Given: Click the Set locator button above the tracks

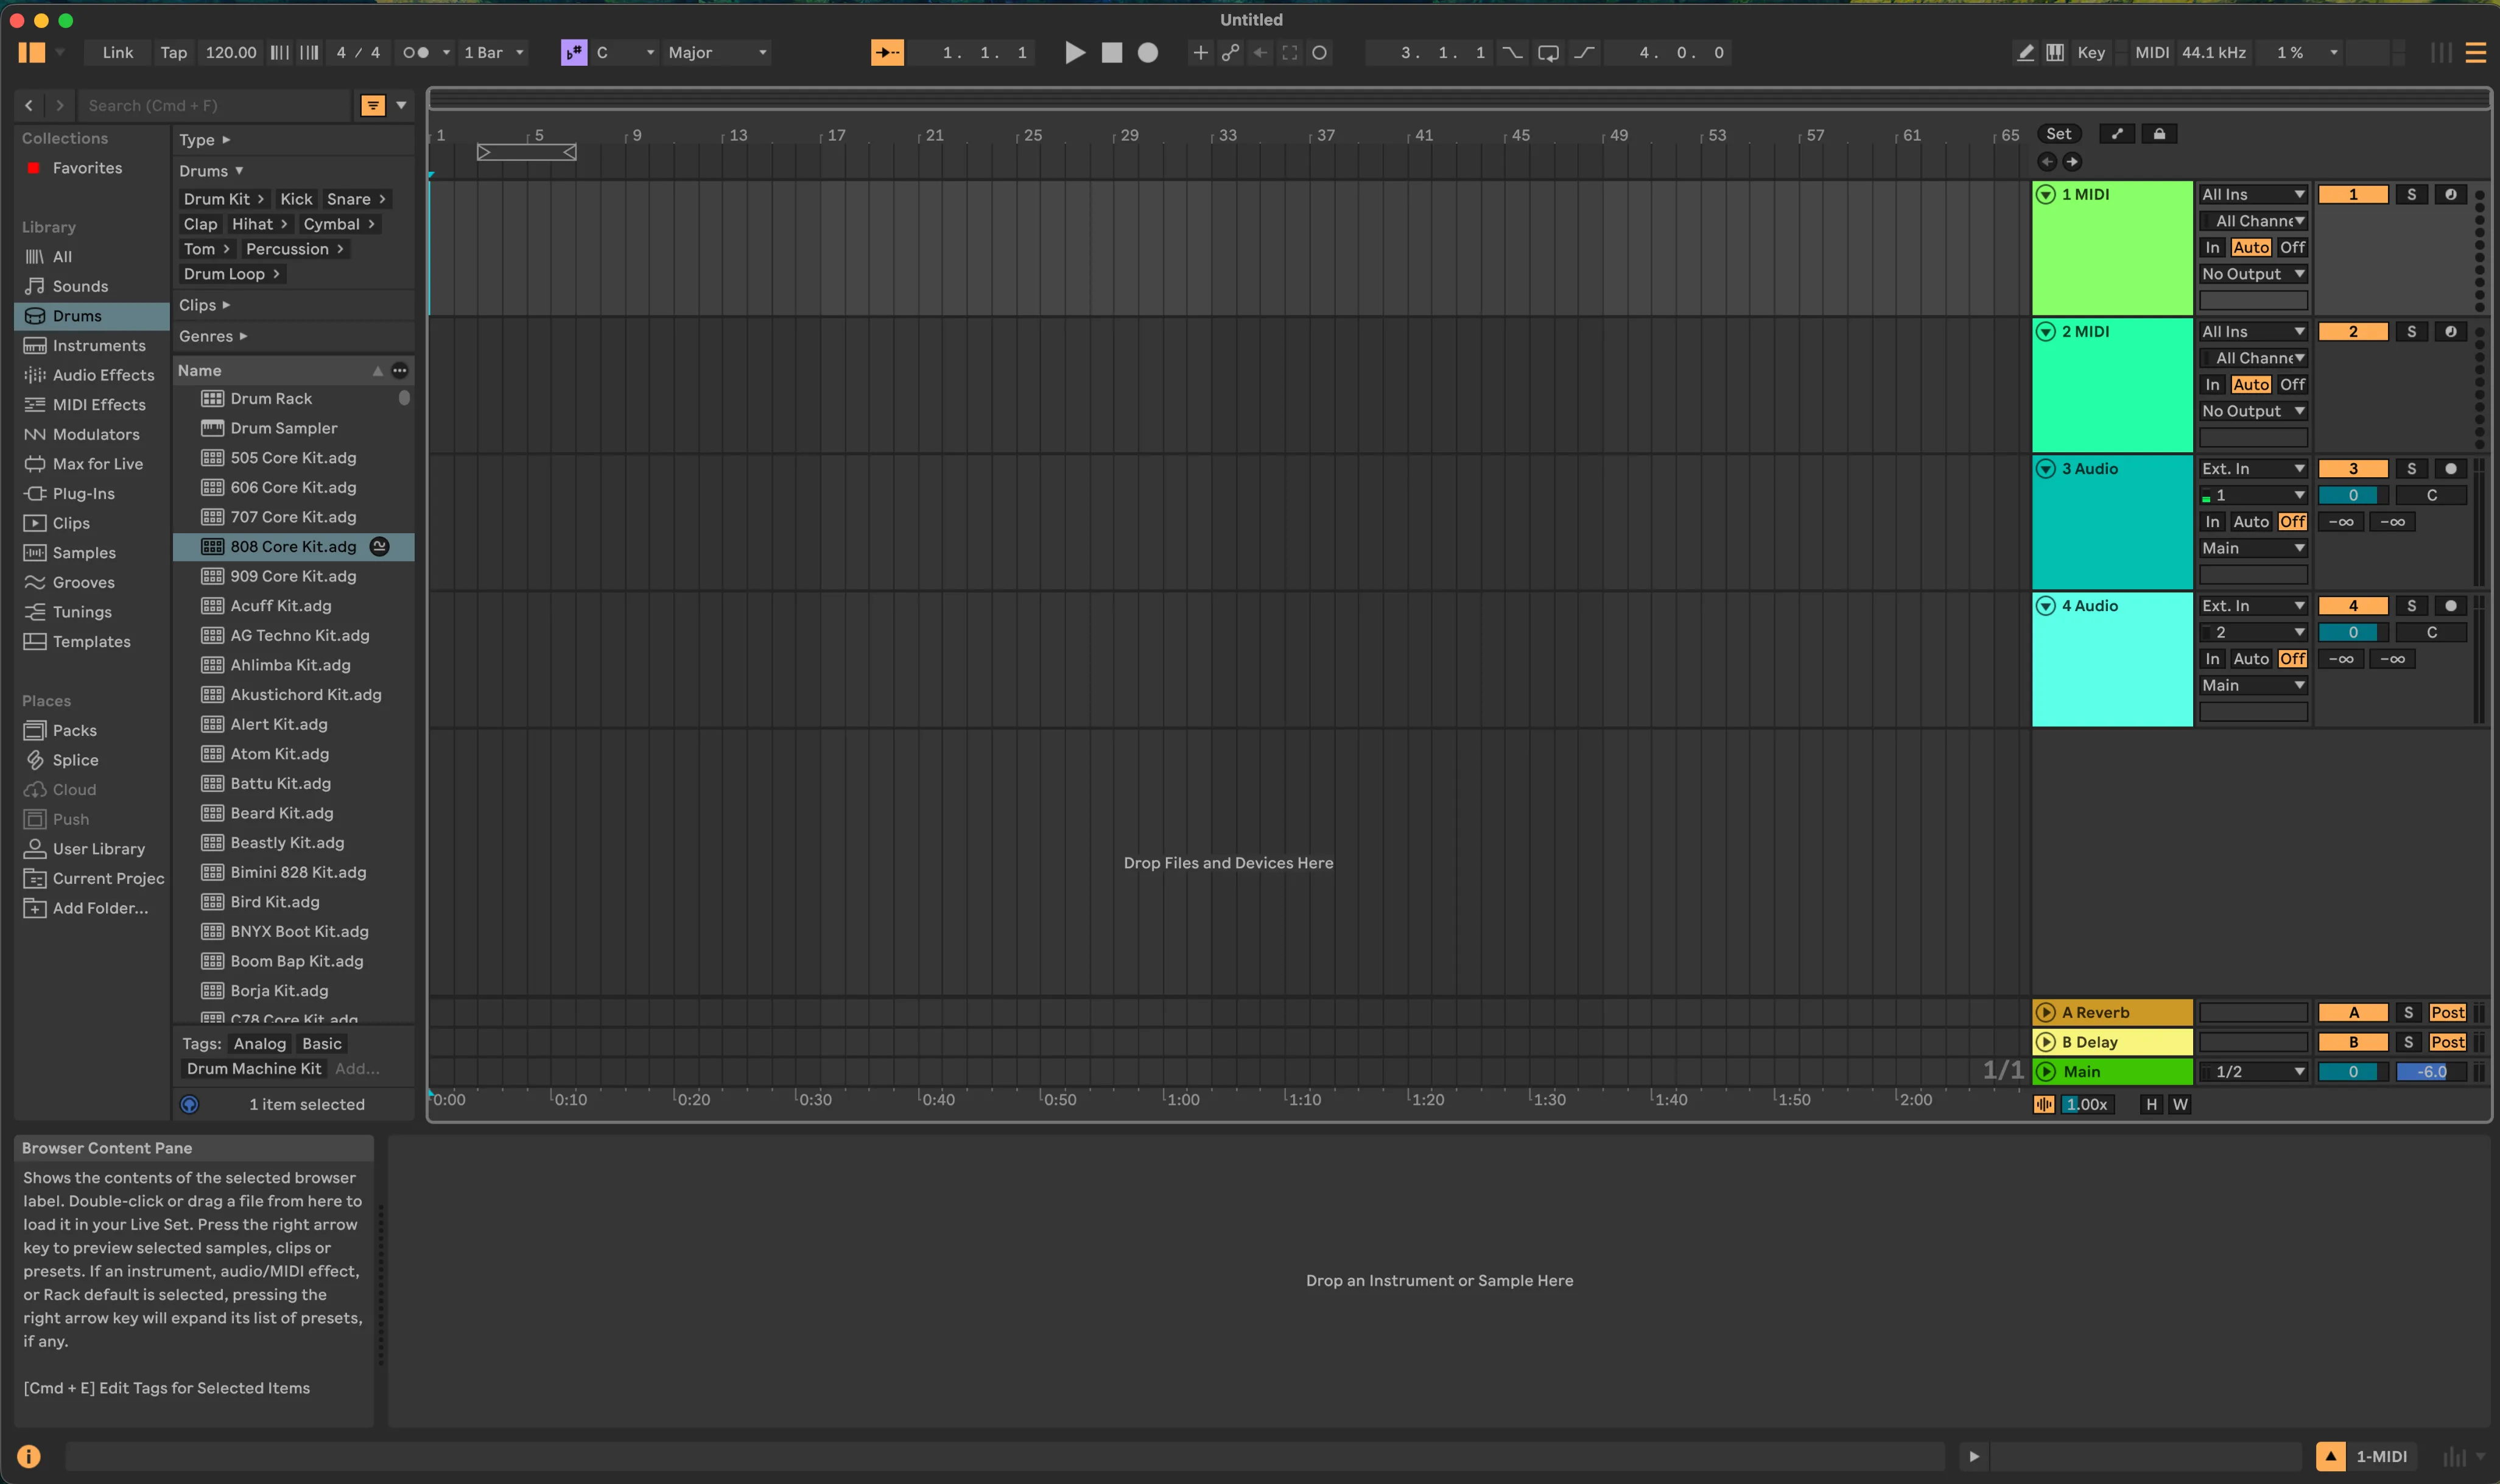Looking at the screenshot, I should [x=2059, y=133].
